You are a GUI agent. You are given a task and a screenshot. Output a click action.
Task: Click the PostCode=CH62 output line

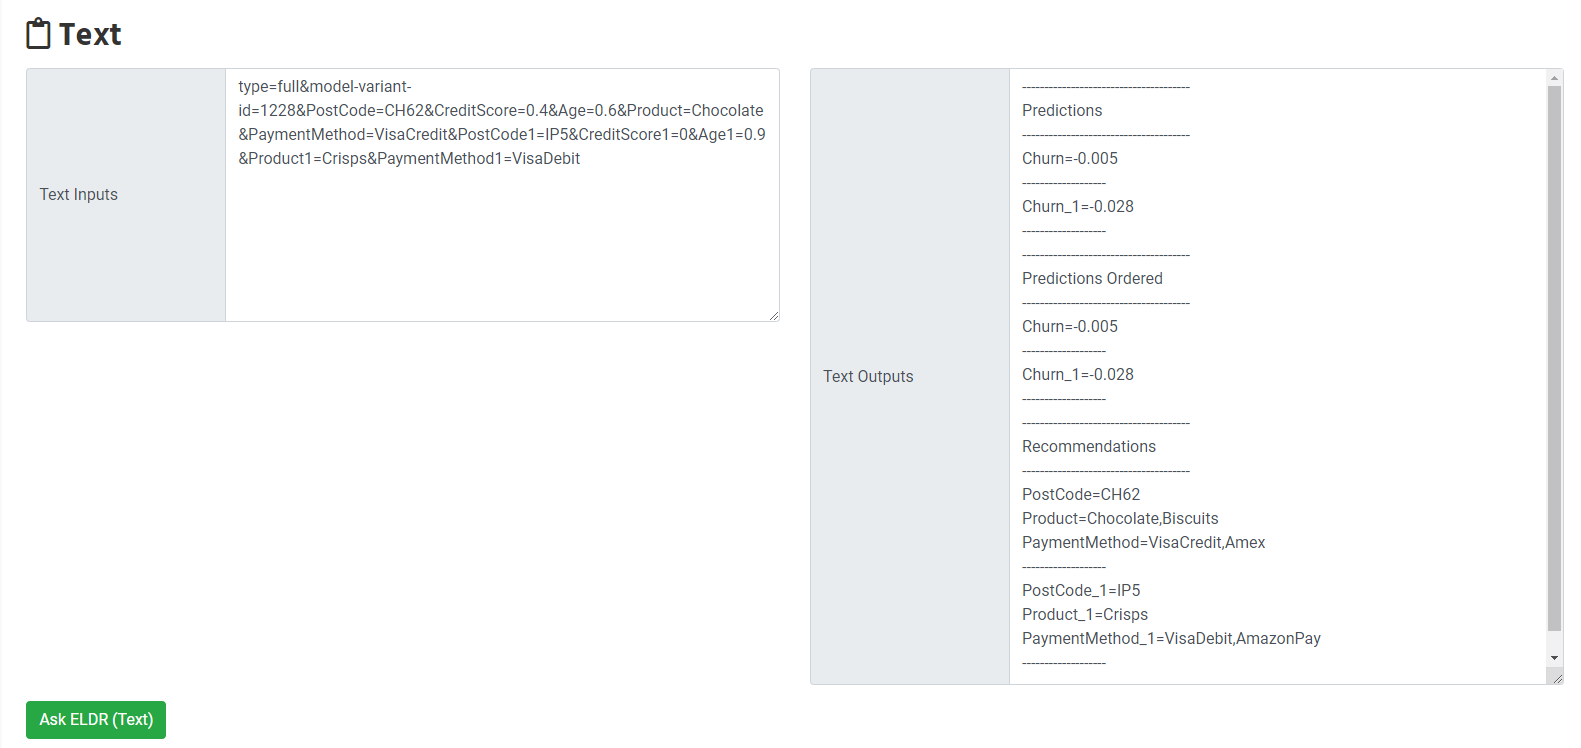[x=1080, y=495]
